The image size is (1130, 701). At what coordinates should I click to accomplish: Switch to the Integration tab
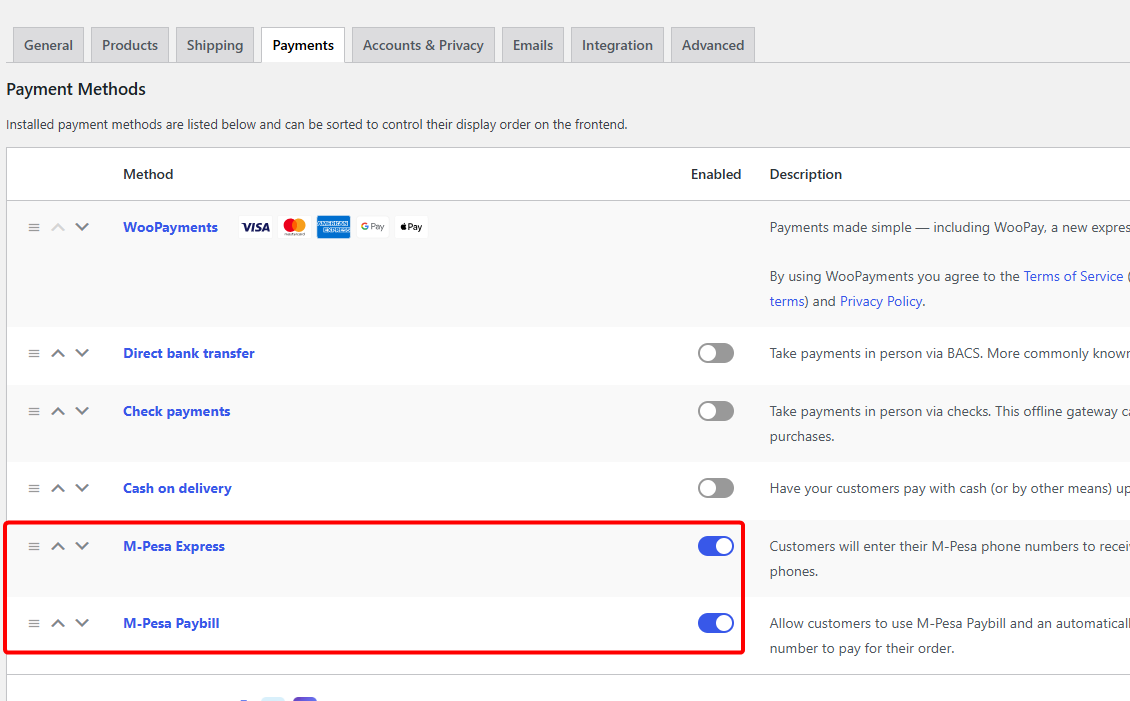[617, 45]
